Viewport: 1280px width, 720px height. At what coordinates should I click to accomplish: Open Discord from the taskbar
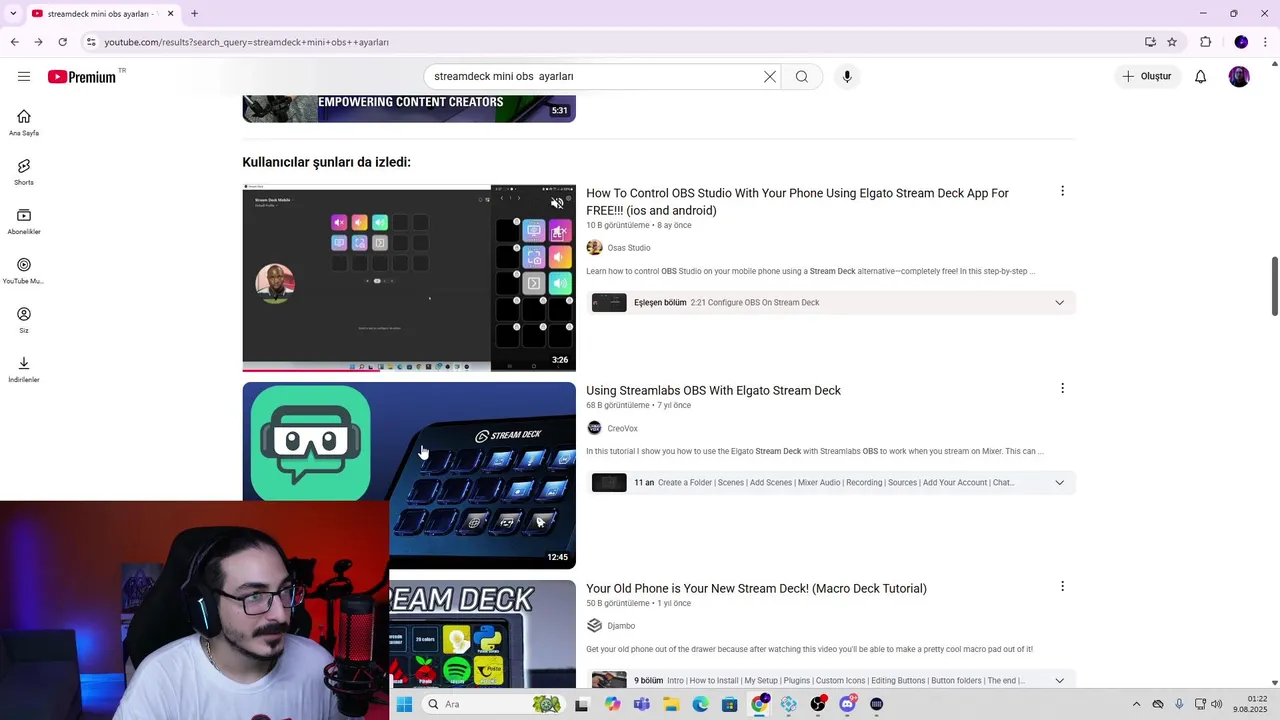[x=848, y=704]
